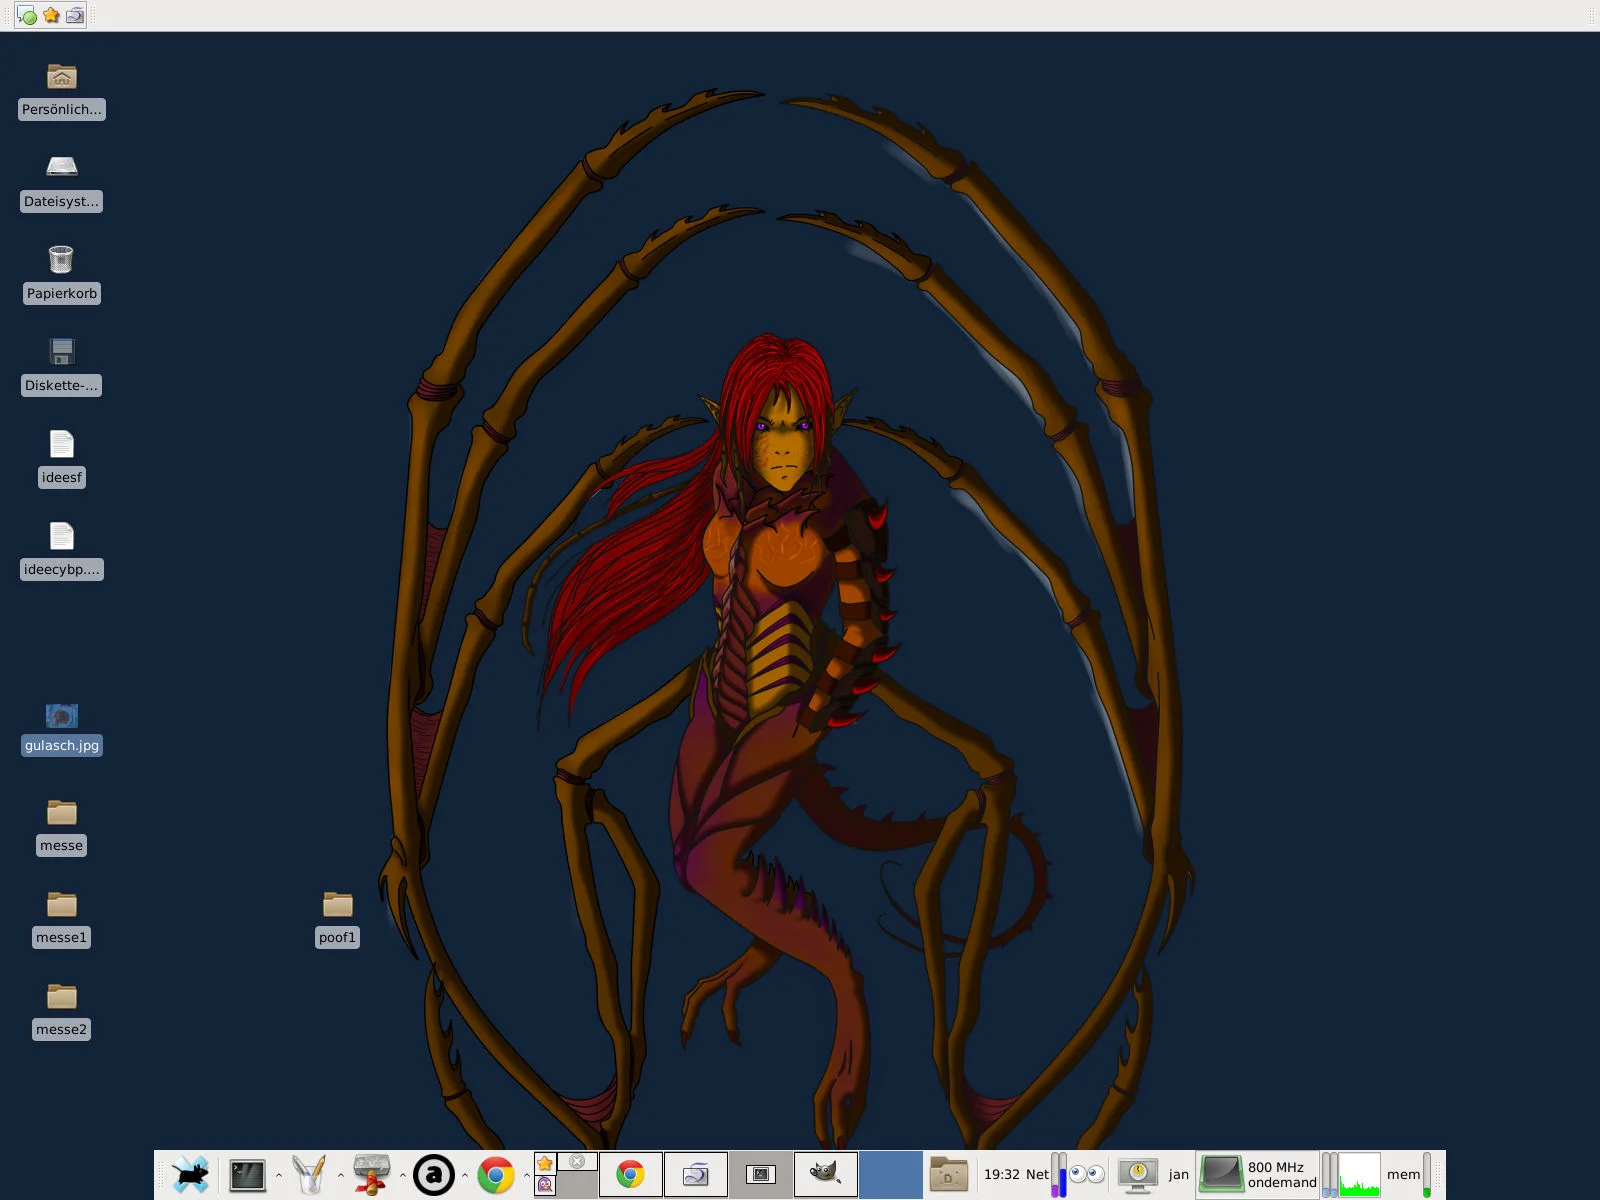
Task: Switch to the GIMP window taskbar button
Action: (x=826, y=1175)
